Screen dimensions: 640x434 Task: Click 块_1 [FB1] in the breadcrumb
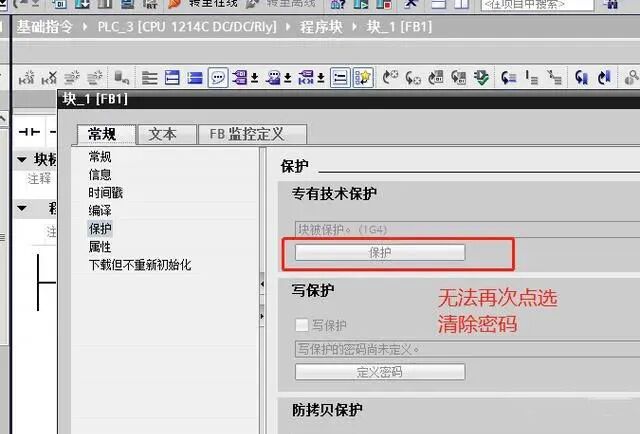399,27
